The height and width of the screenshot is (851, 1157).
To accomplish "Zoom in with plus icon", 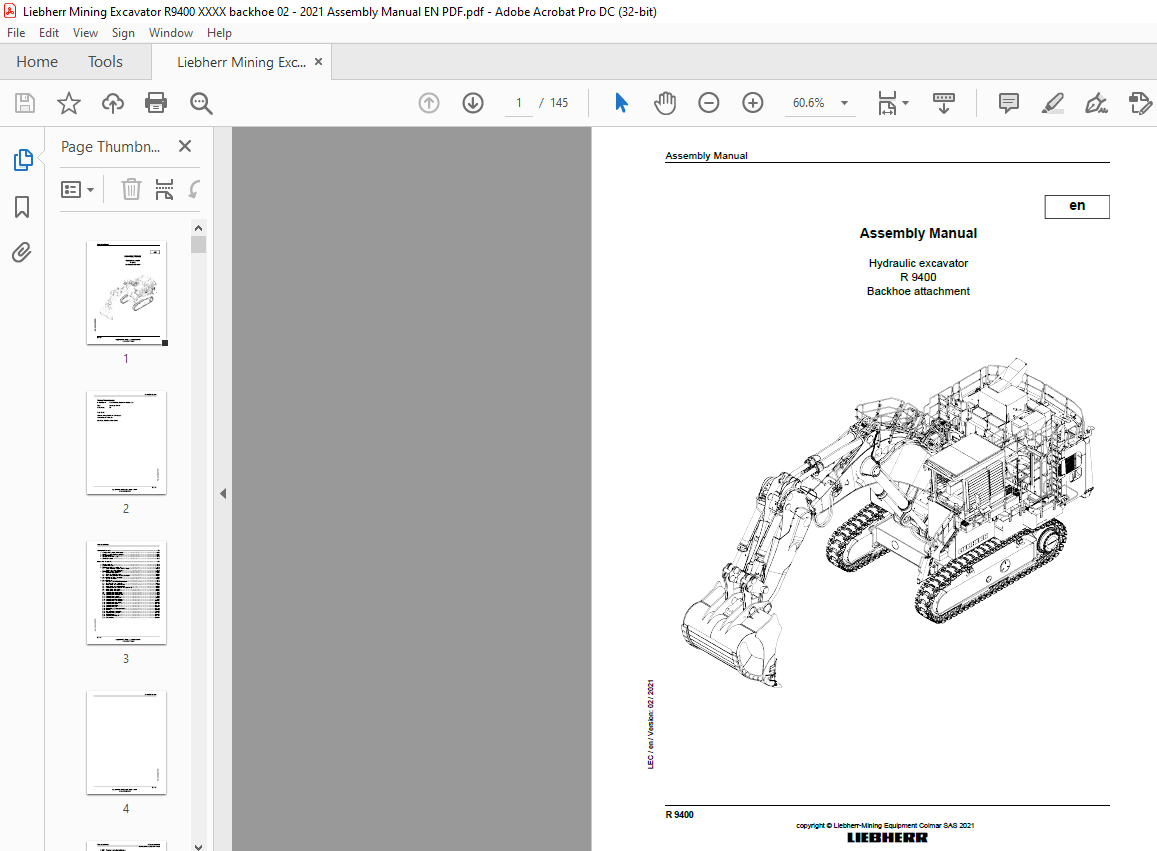I will [753, 103].
